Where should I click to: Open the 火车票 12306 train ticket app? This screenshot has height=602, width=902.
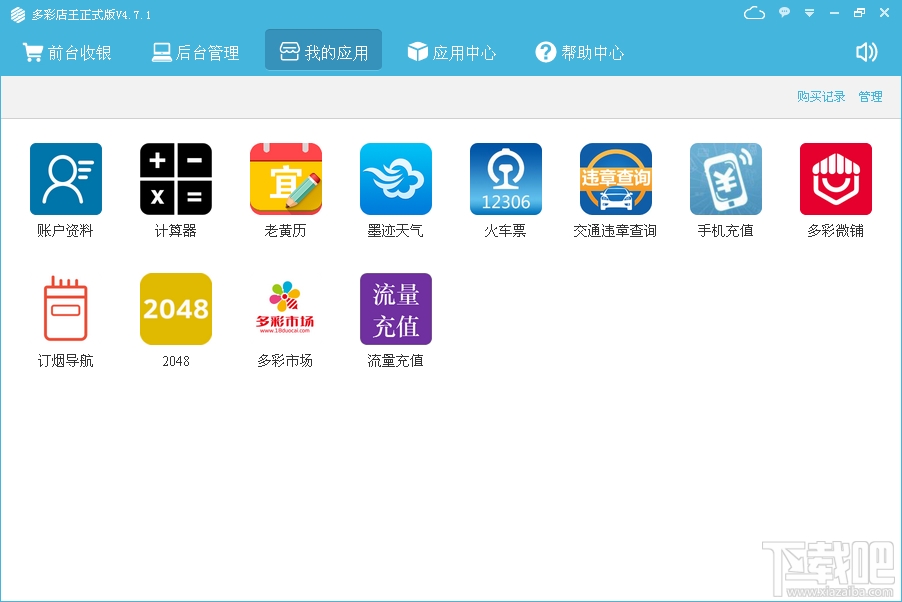tap(506, 179)
